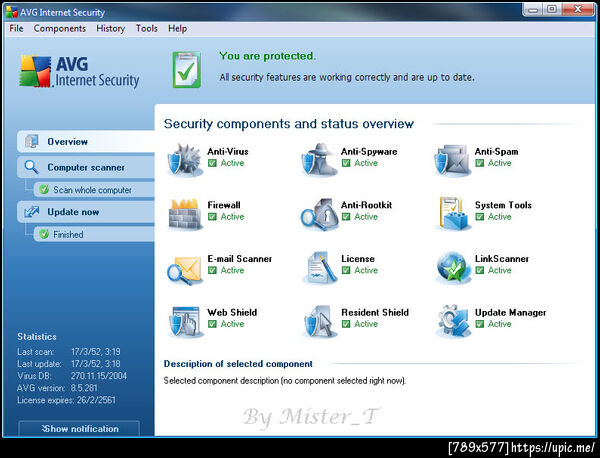Select the Finished update entry
The image size is (600, 458).
coord(94,234)
